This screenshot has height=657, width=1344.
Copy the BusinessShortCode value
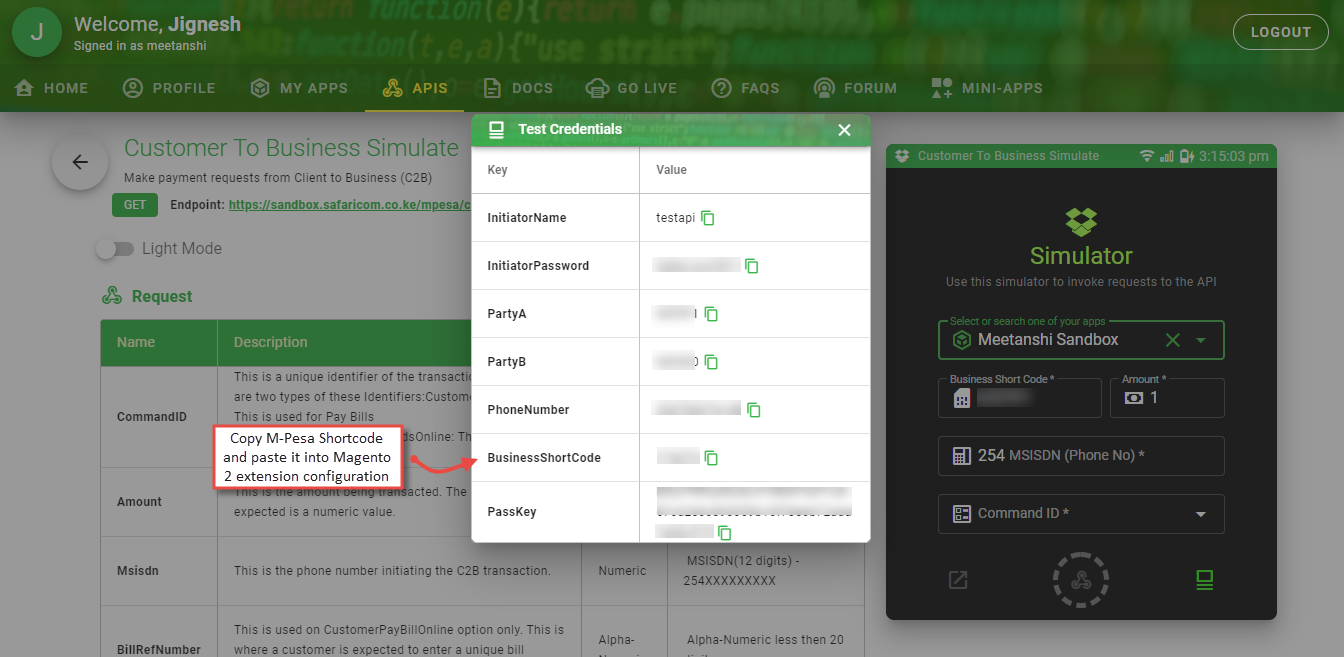coord(711,458)
